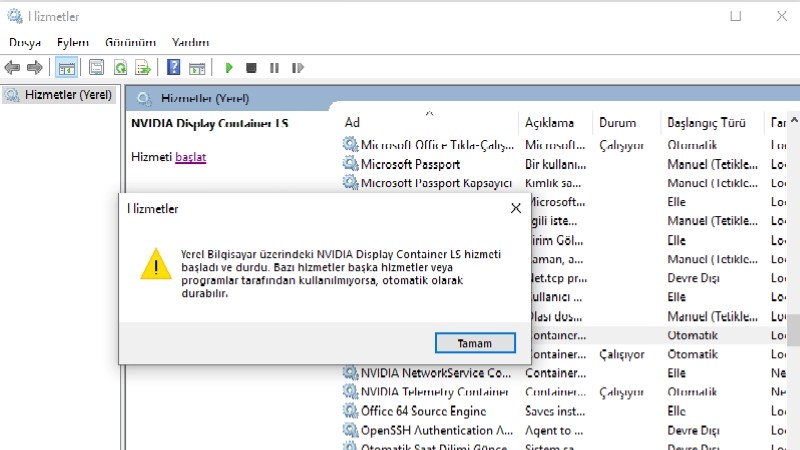This screenshot has height=450, width=800.
Task: Close the main Hizmetler window
Action: click(781, 16)
